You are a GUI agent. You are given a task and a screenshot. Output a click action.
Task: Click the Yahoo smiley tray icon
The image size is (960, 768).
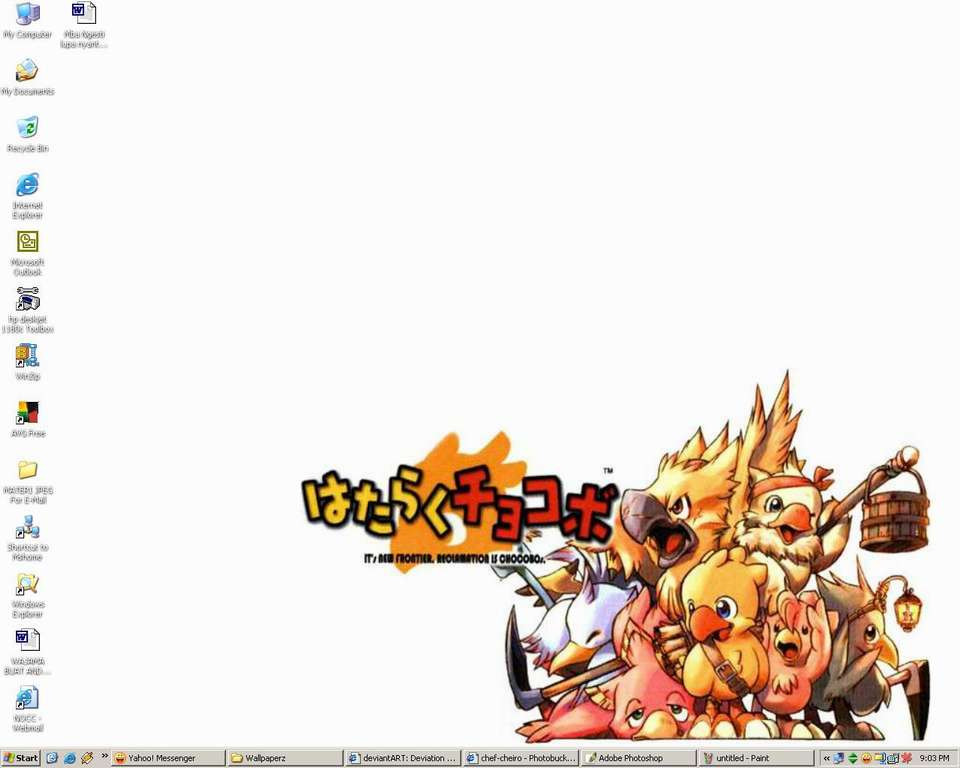[x=866, y=758]
